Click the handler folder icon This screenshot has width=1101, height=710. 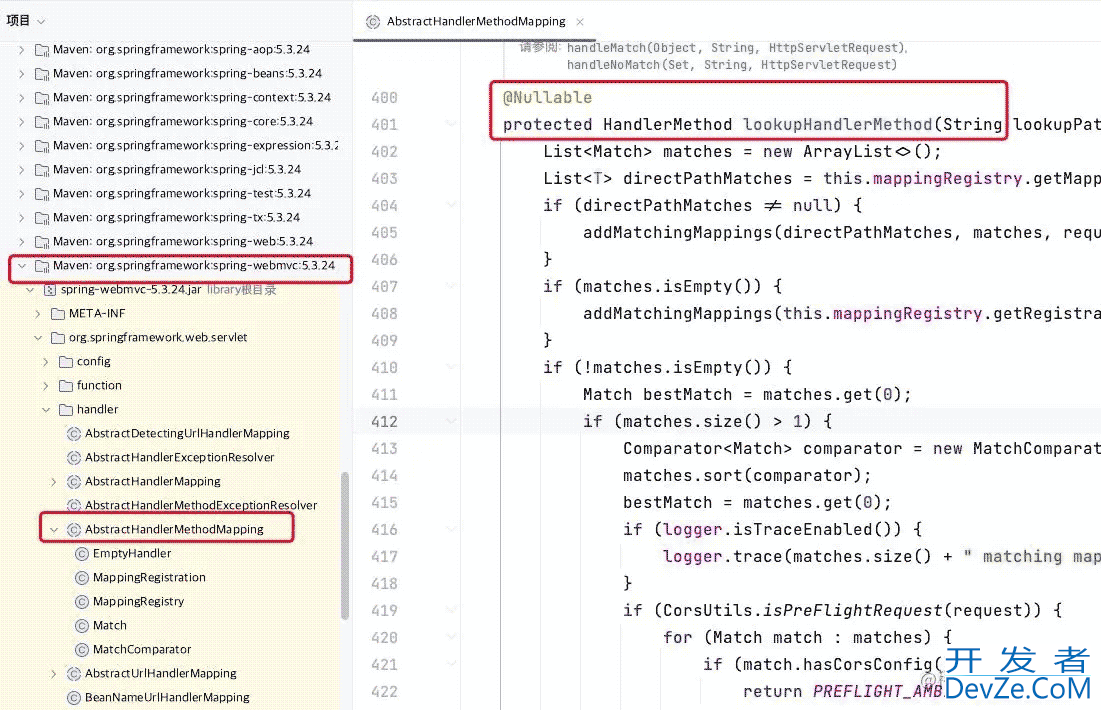66,409
